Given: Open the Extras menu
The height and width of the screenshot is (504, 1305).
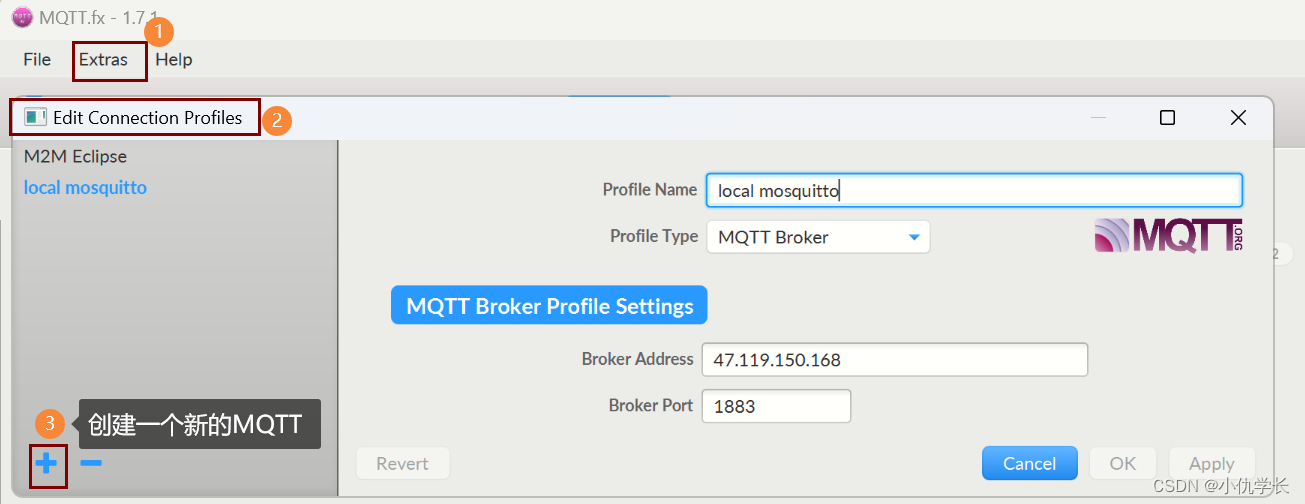Looking at the screenshot, I should (104, 60).
